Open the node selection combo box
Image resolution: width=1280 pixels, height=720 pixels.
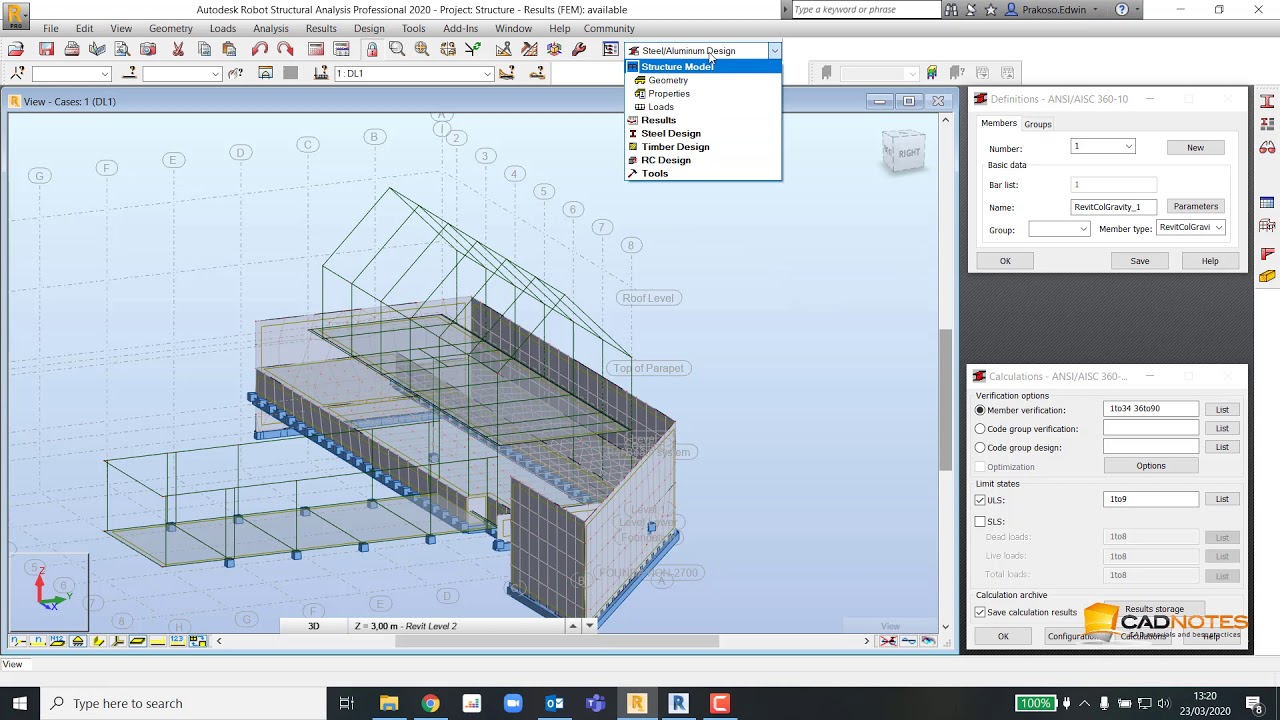71,73
